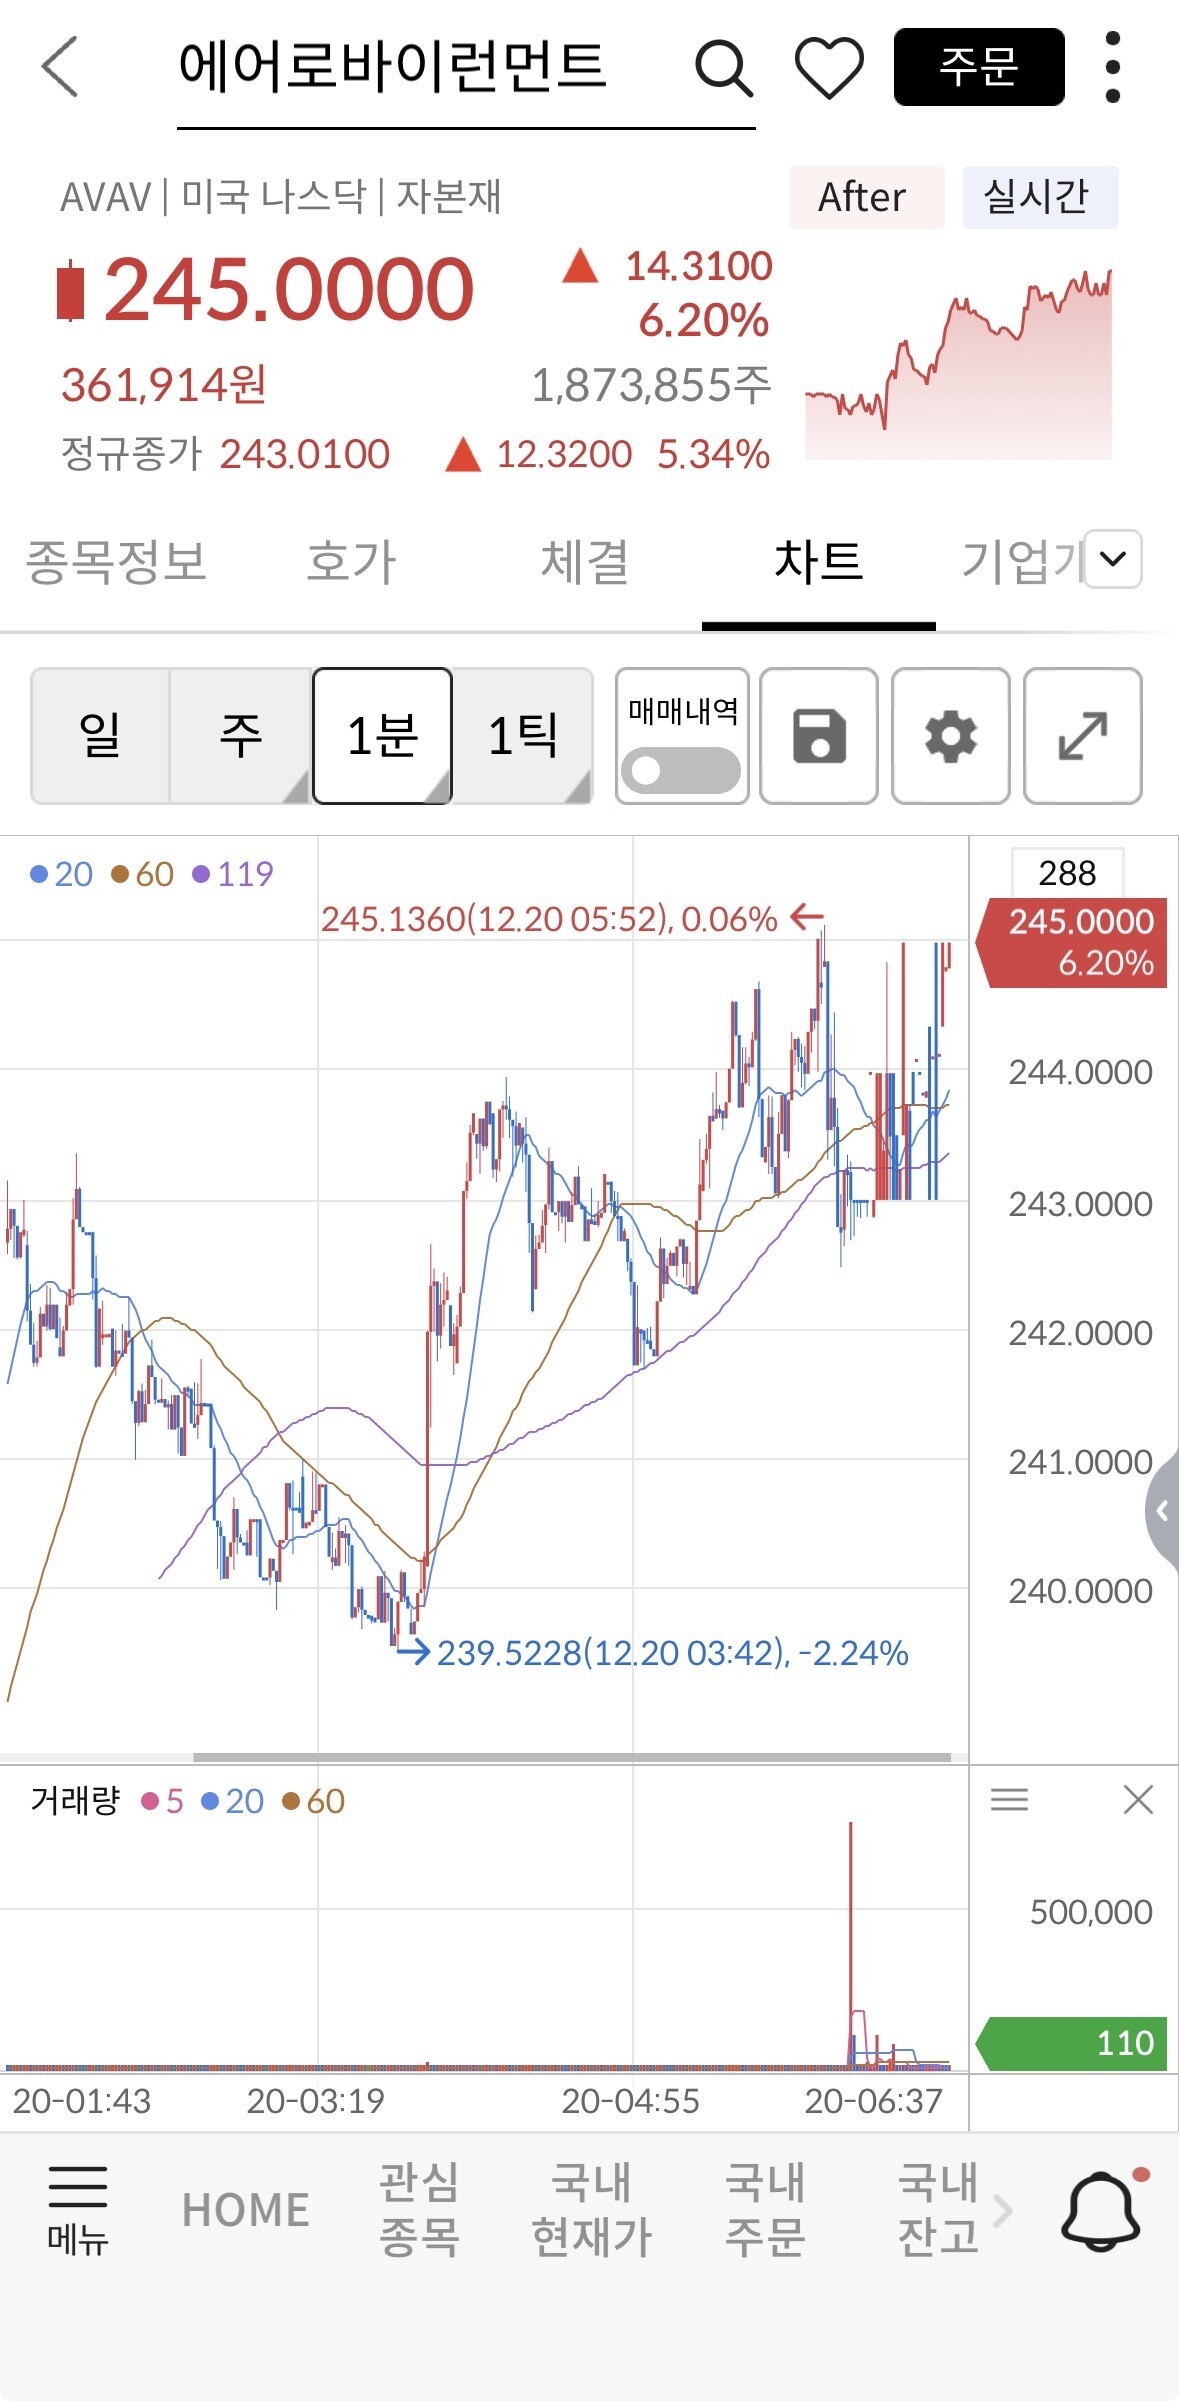Tap the 정규종가 243.0100 value
The image size is (1179, 2401).
point(304,455)
